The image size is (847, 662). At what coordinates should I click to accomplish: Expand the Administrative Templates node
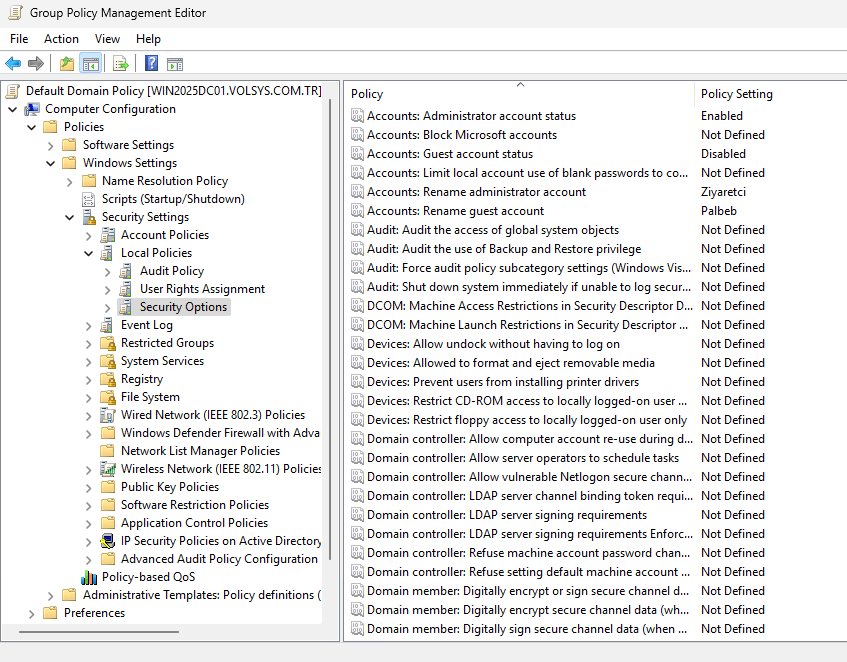click(x=51, y=595)
